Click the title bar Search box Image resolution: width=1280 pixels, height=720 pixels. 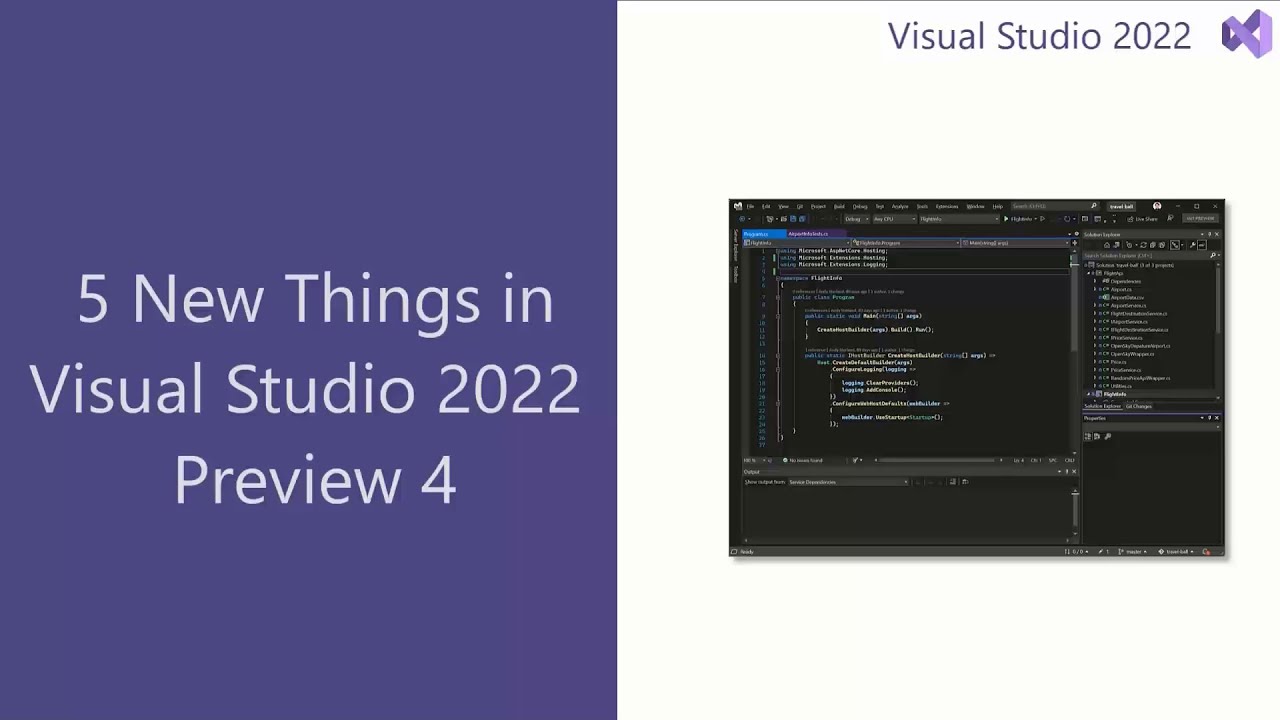(x=1054, y=206)
